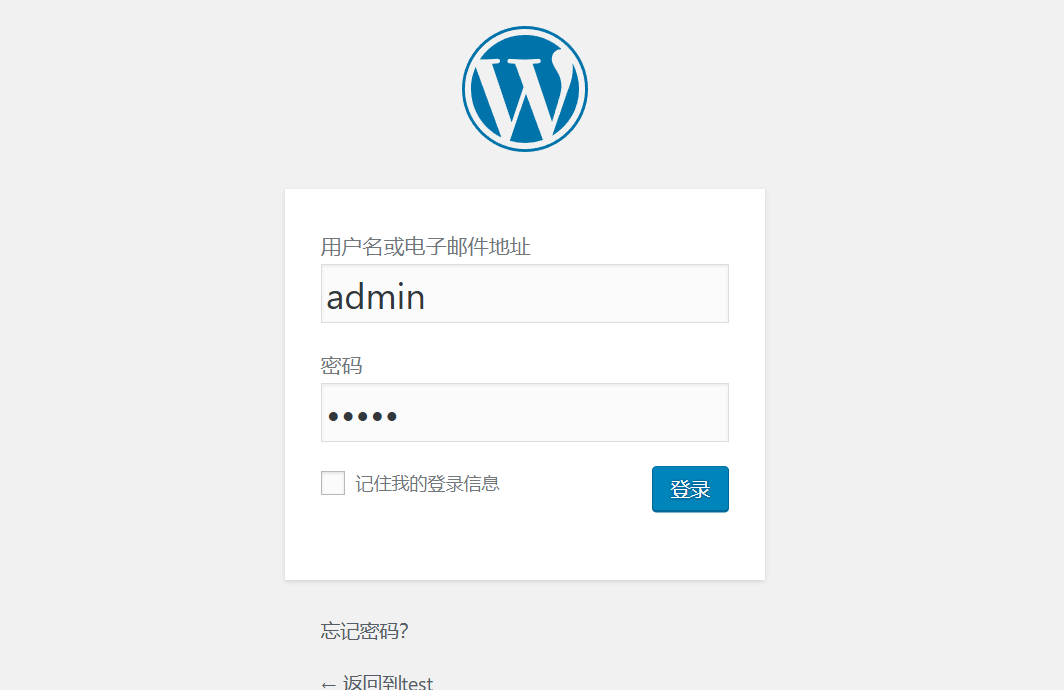
Task: Enable remember-me via the empty square box
Action: [x=333, y=483]
